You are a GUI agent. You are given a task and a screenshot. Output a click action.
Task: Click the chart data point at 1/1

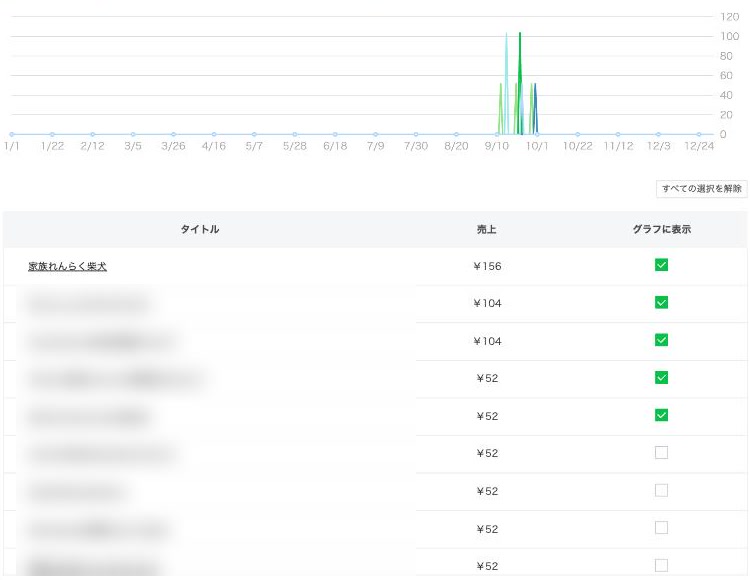pyautogui.click(x=11, y=134)
